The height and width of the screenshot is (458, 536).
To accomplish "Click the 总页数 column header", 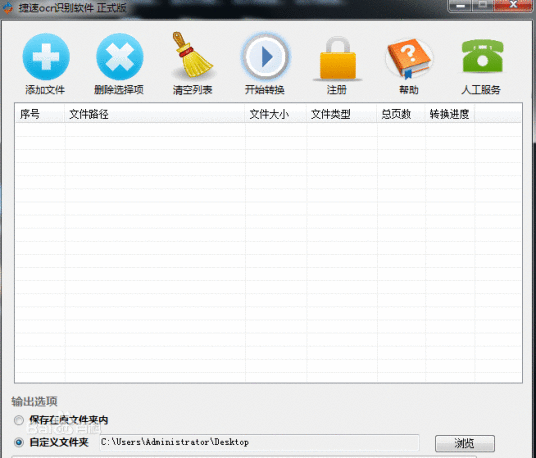I will (x=401, y=114).
